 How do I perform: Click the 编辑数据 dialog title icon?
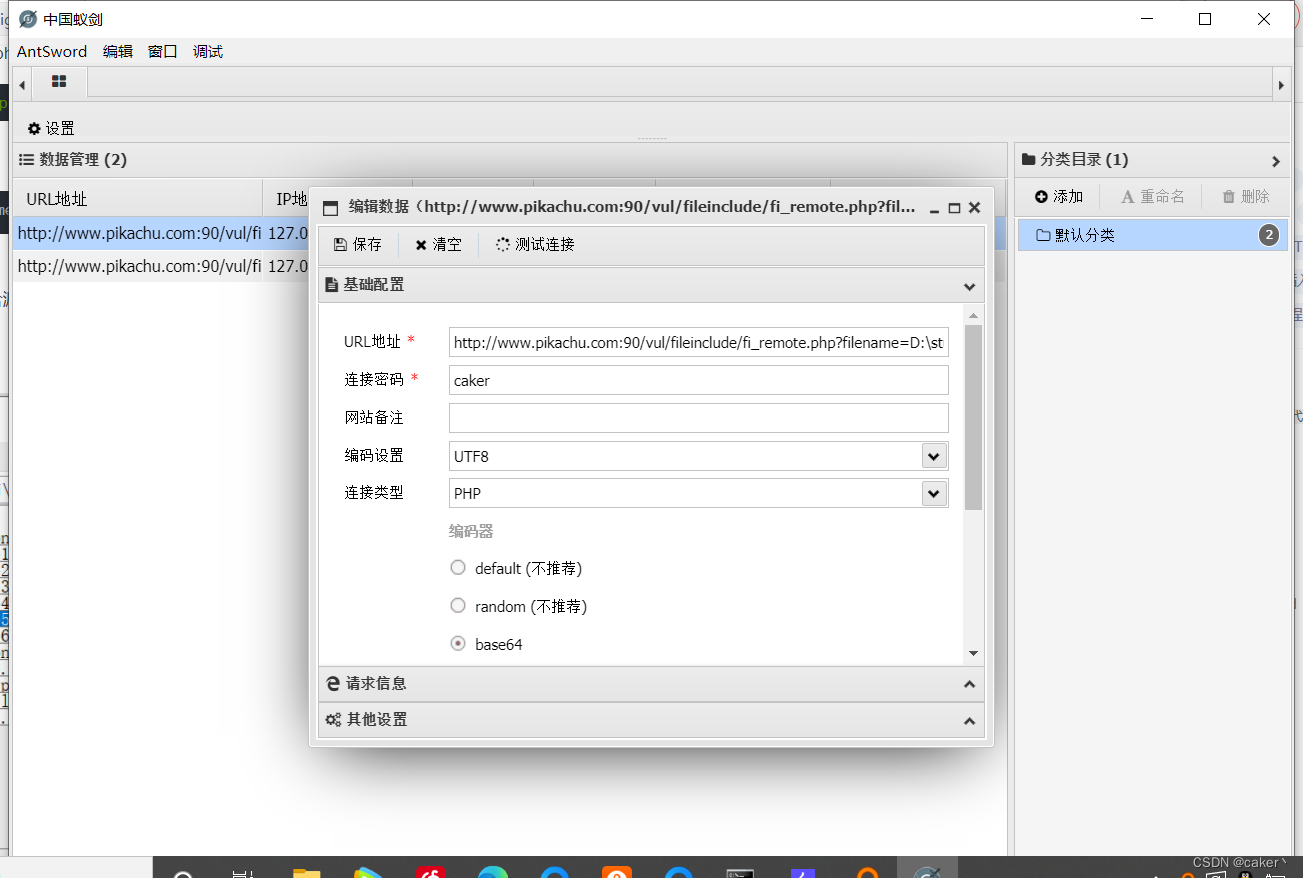(x=330, y=208)
